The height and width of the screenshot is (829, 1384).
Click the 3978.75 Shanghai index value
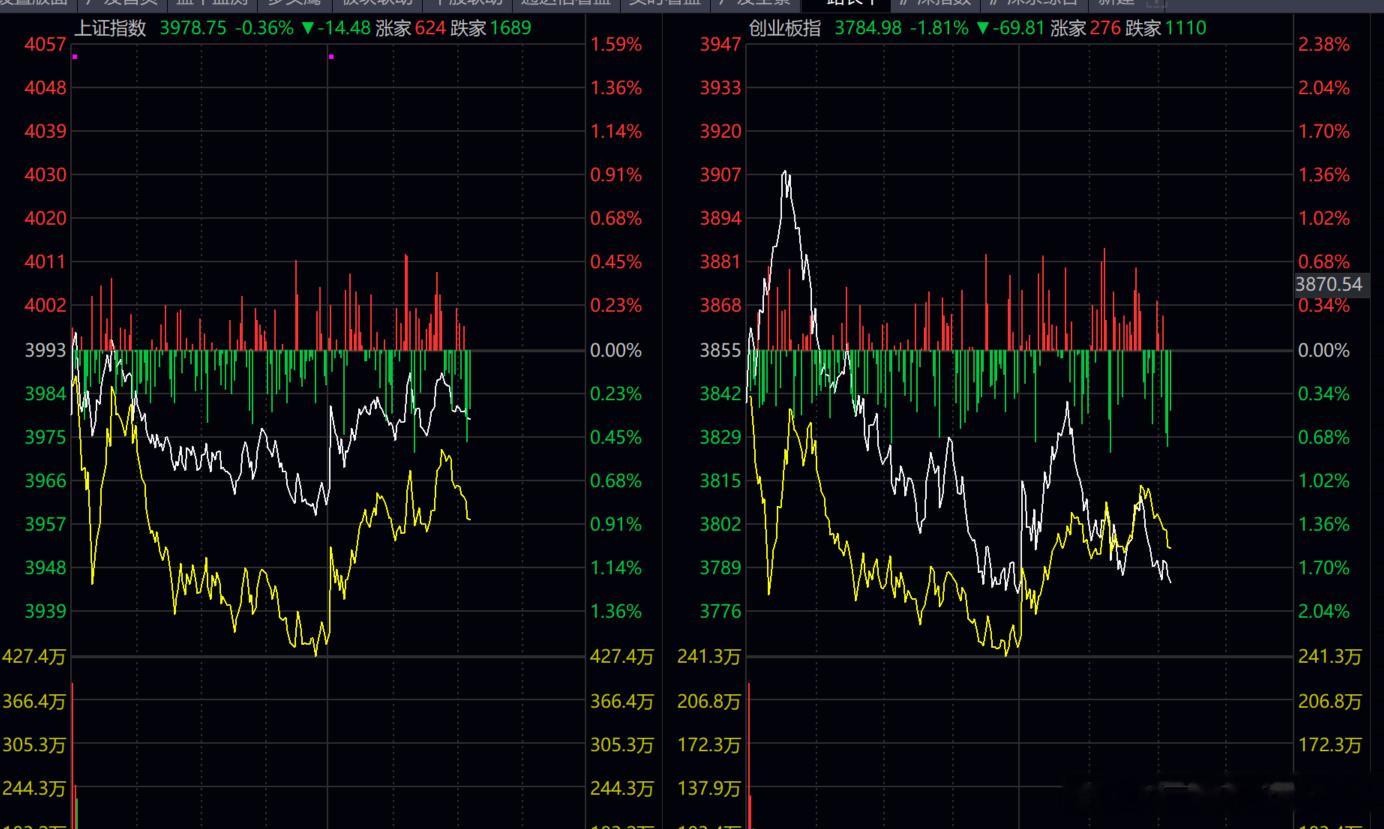(x=193, y=28)
